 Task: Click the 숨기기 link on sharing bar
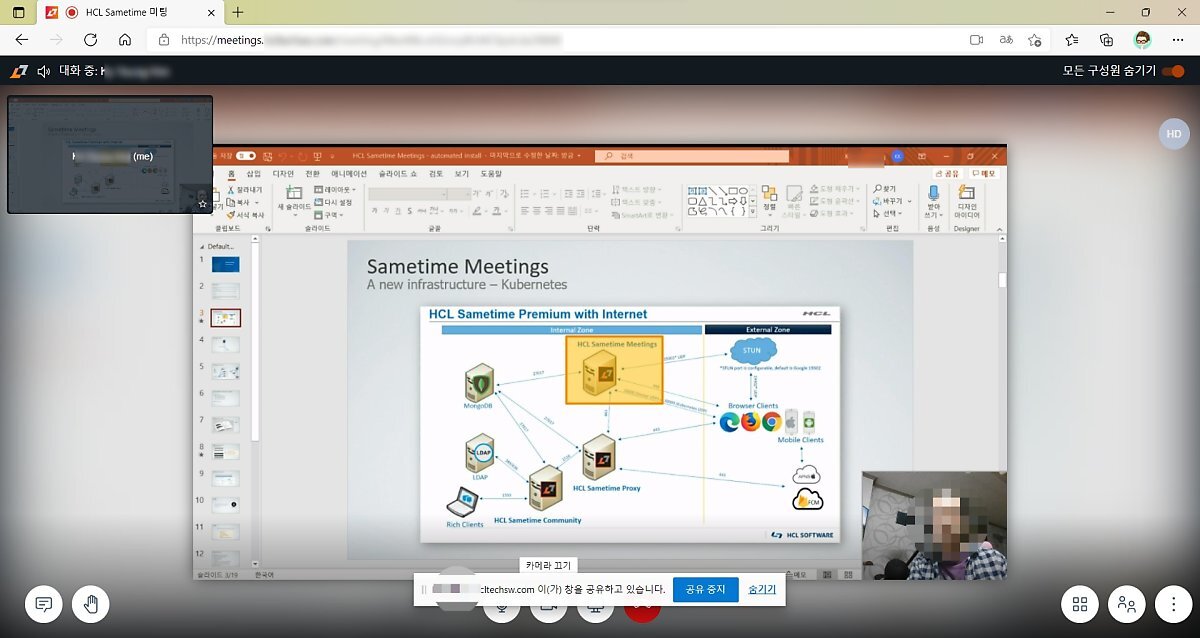pyautogui.click(x=763, y=590)
